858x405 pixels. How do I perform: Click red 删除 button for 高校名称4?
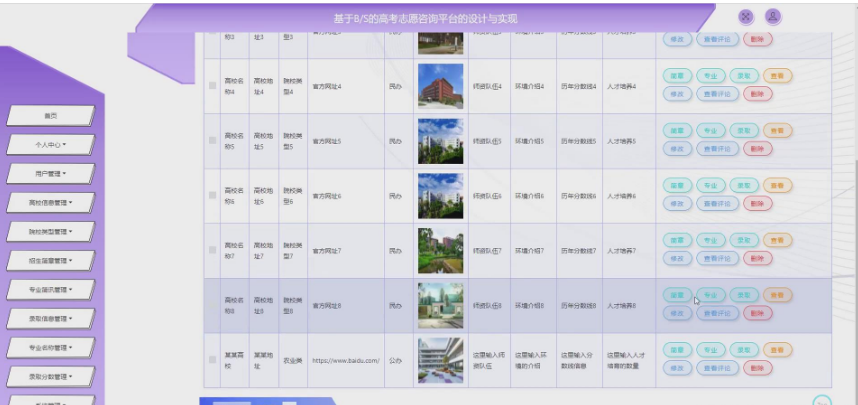click(758, 94)
